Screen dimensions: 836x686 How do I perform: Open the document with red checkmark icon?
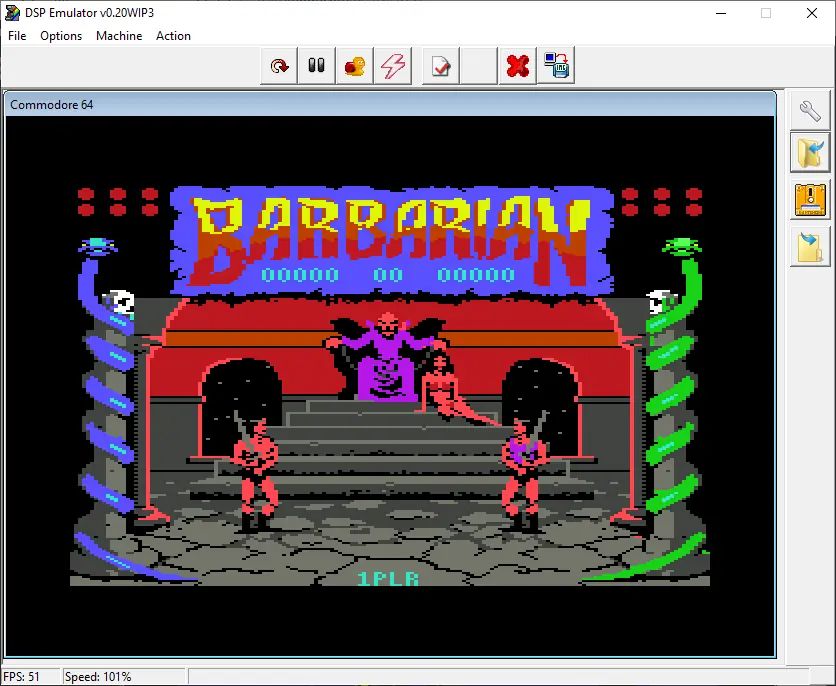point(441,66)
